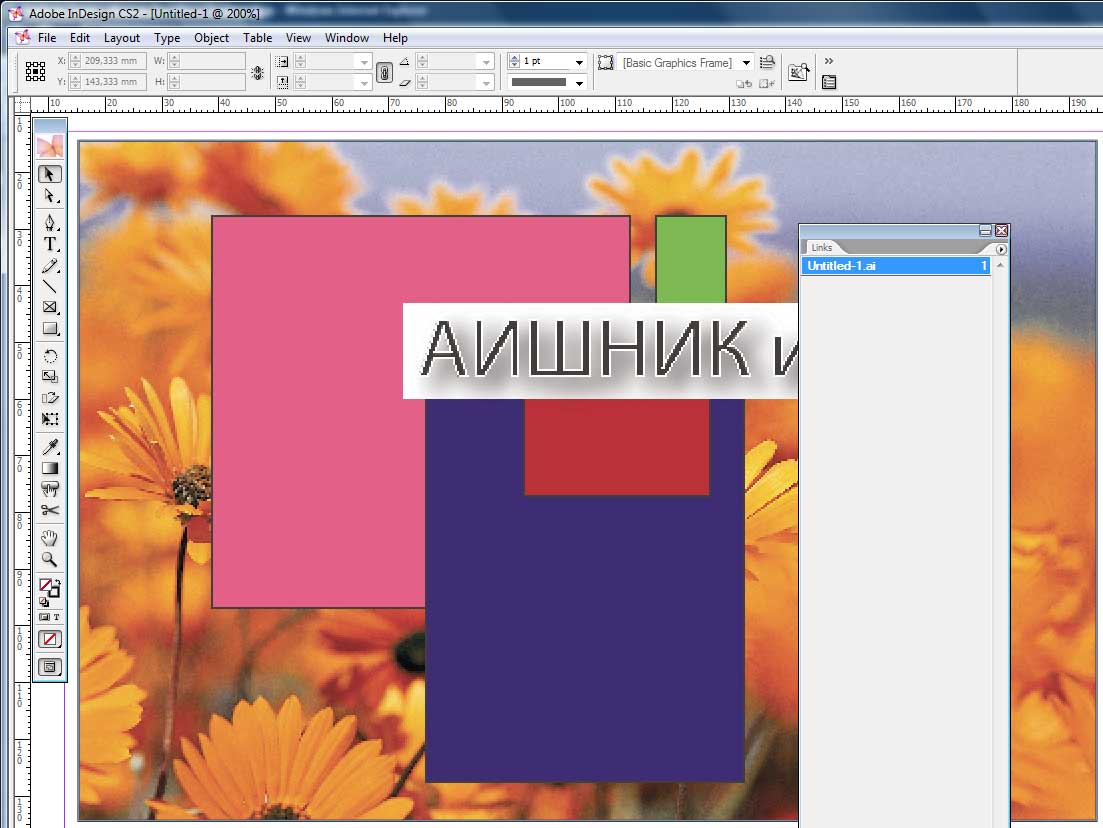The image size is (1103, 828).
Task: Toggle constrain proportions for width and height
Action: point(257,72)
